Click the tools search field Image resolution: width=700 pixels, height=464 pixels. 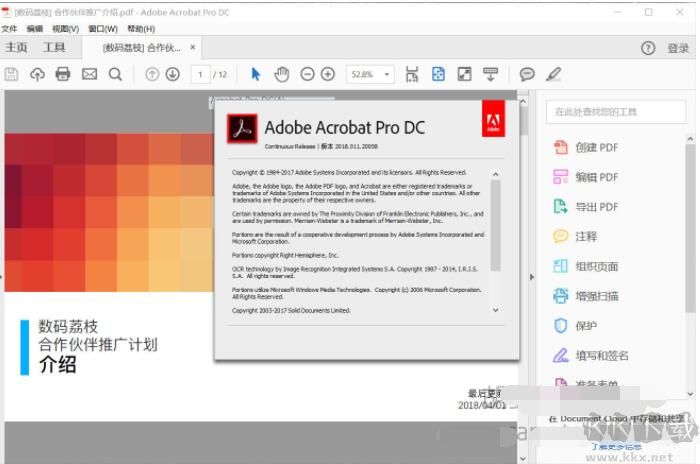tap(616, 112)
